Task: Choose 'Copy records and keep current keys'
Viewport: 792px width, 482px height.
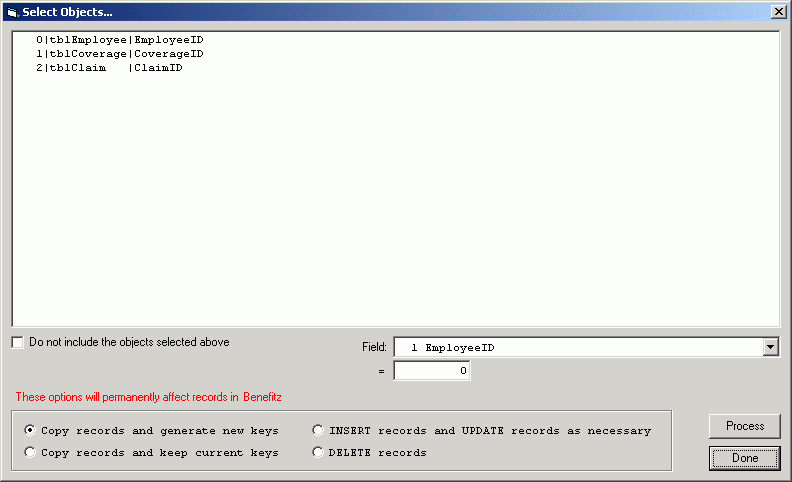Action: coord(30,452)
